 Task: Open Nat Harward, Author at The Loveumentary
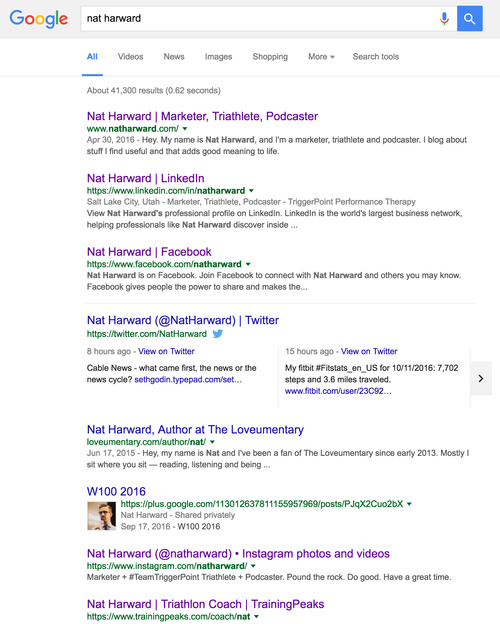pos(195,430)
